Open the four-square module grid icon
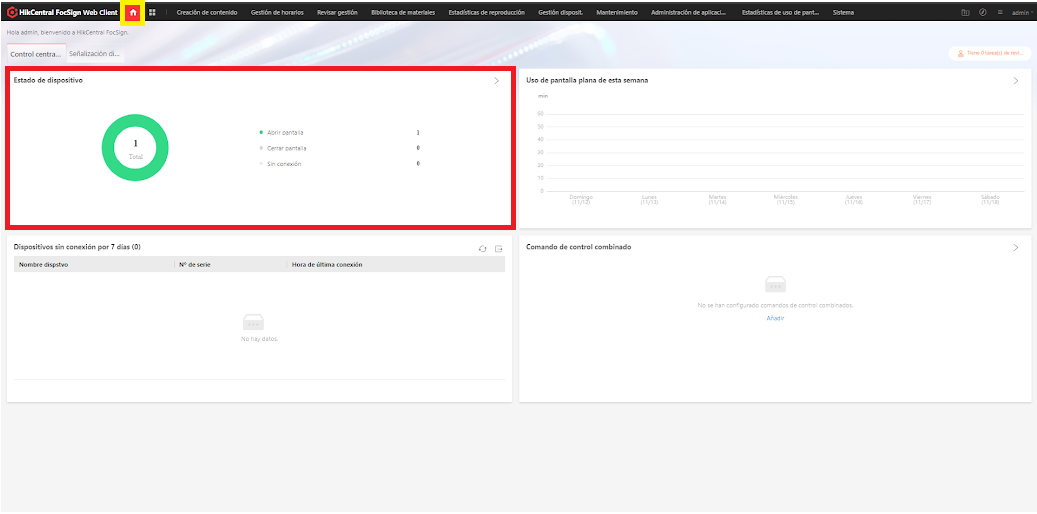Screen dimensions: 1037x514 pyautogui.click(x=152, y=13)
